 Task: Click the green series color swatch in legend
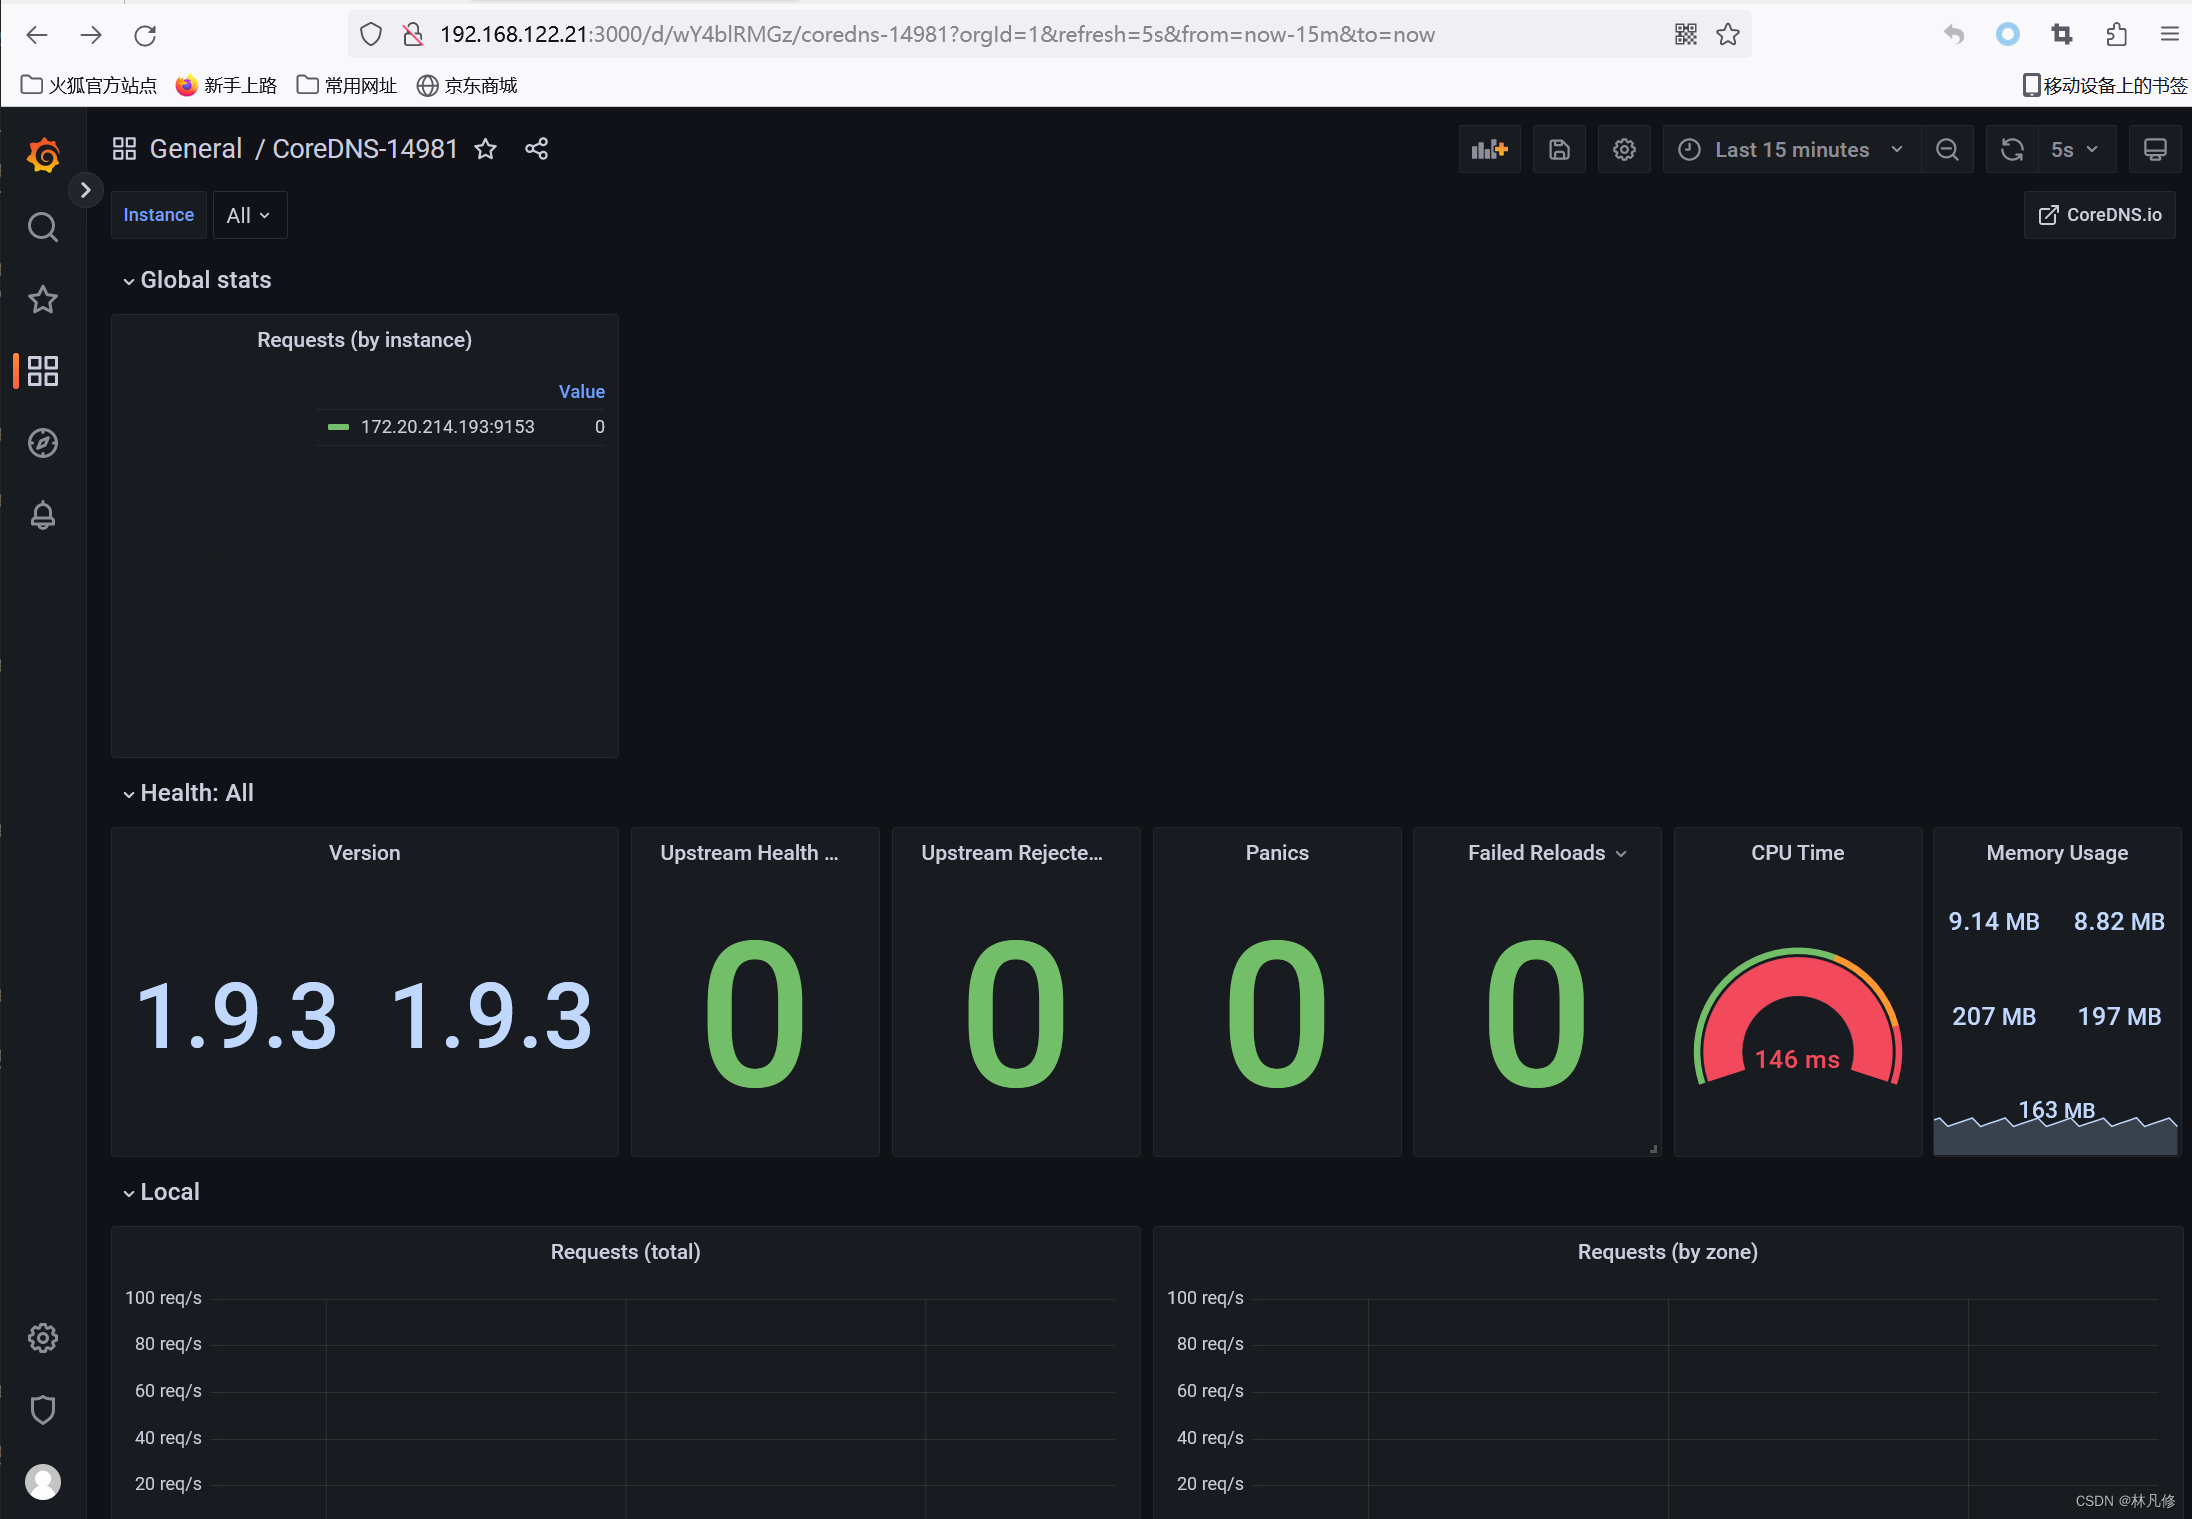[x=338, y=427]
